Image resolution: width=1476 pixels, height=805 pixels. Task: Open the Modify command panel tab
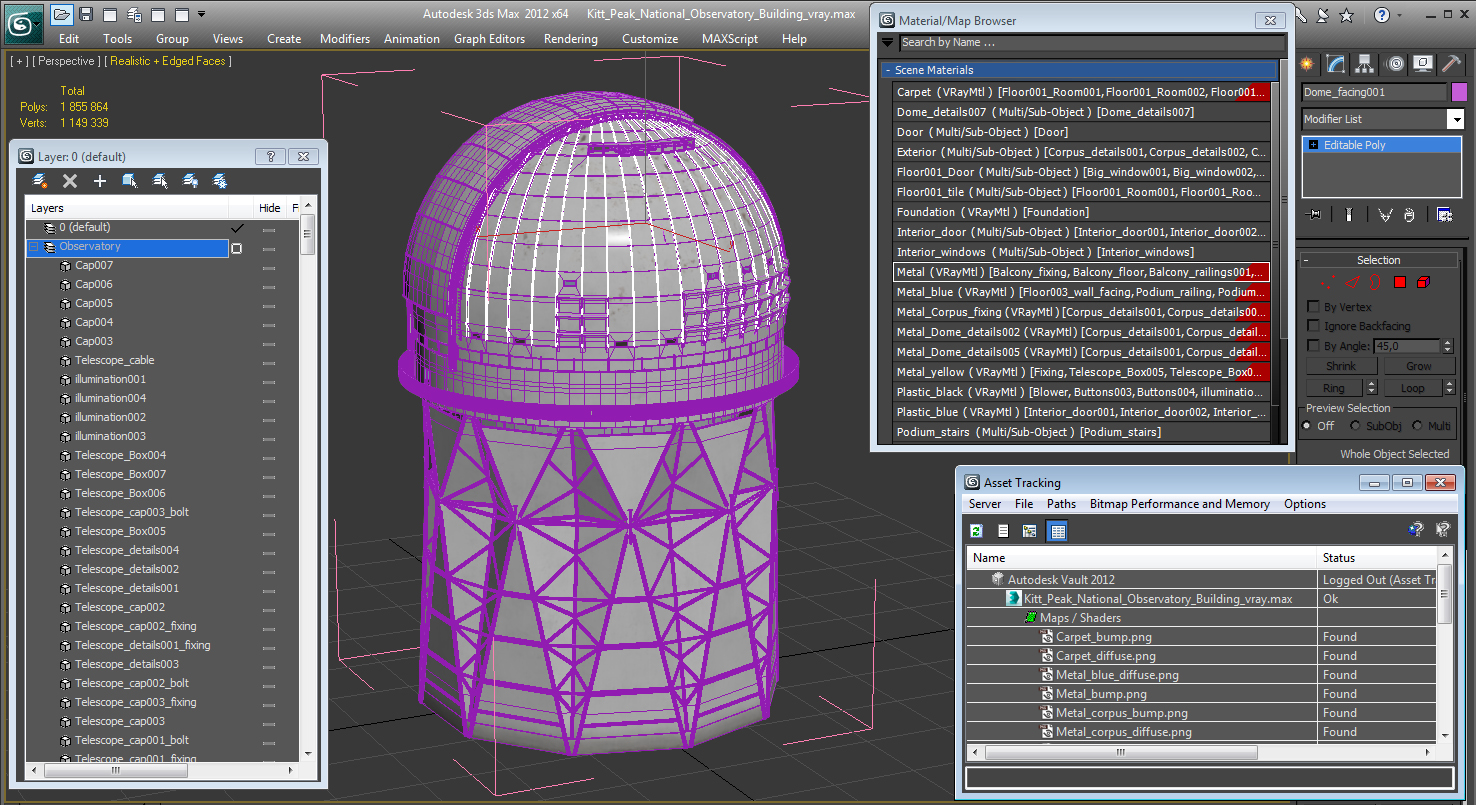pos(1336,64)
